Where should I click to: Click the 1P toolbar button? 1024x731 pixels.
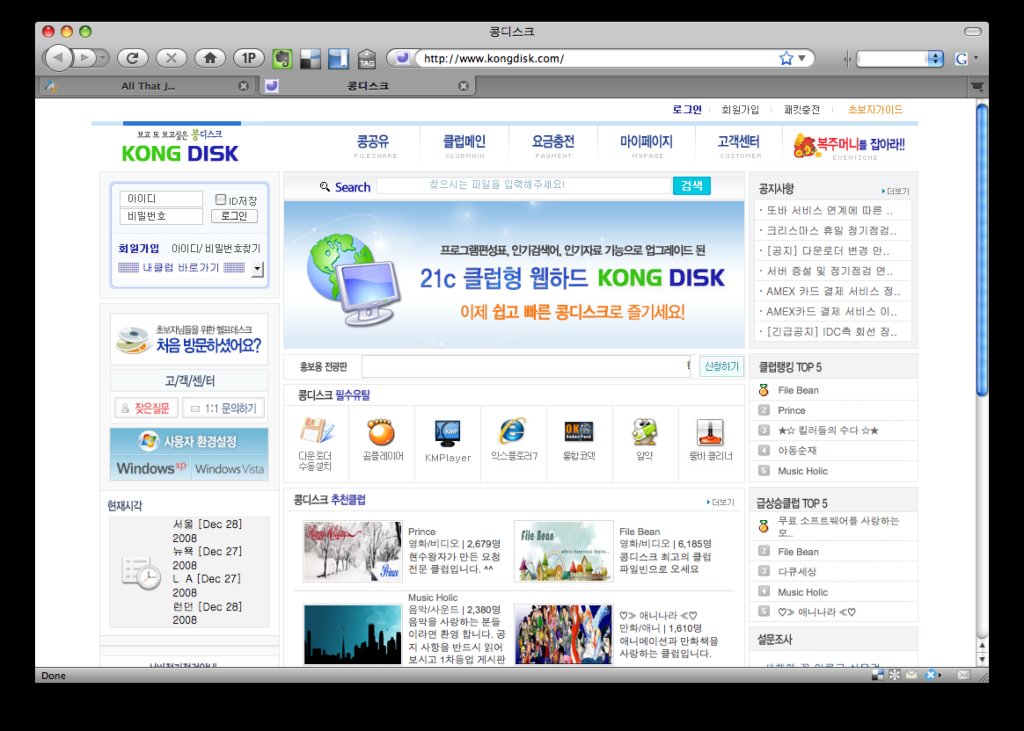(249, 58)
